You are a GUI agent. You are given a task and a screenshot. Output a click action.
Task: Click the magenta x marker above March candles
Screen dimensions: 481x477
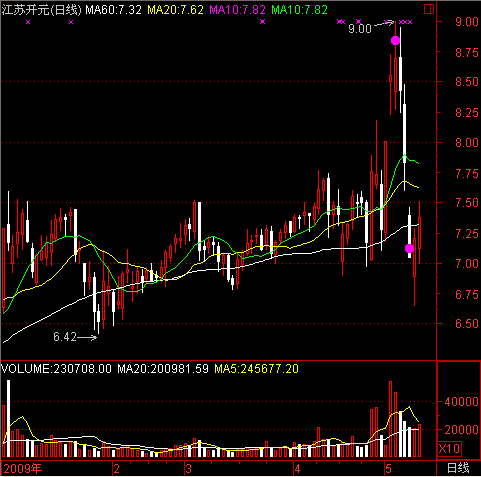(263, 22)
